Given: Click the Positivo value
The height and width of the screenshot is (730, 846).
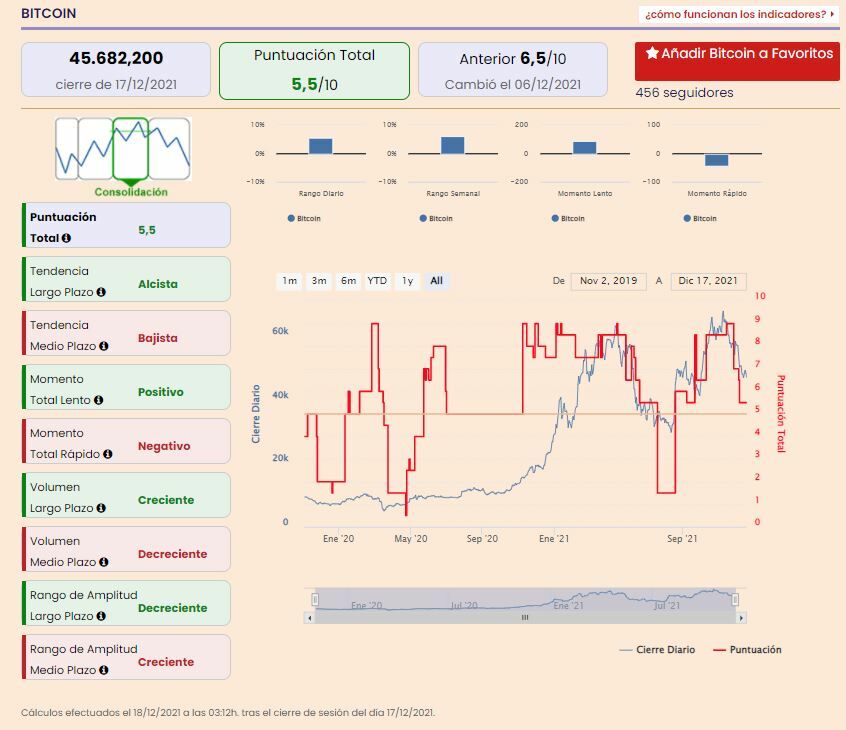Looking at the screenshot, I should [161, 392].
